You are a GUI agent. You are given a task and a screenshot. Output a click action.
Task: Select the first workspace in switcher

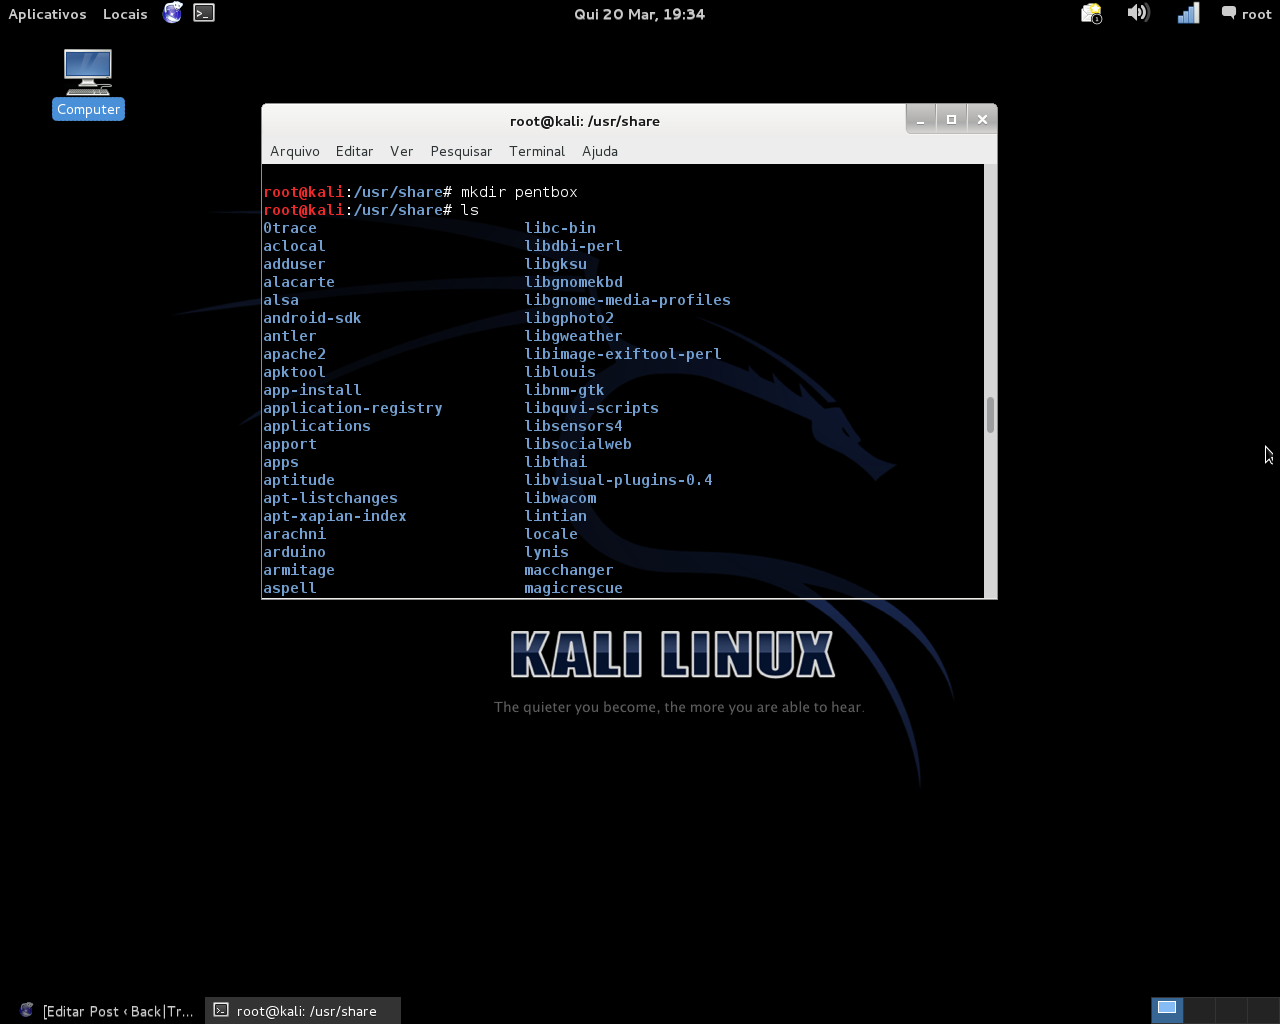coord(1167,1010)
